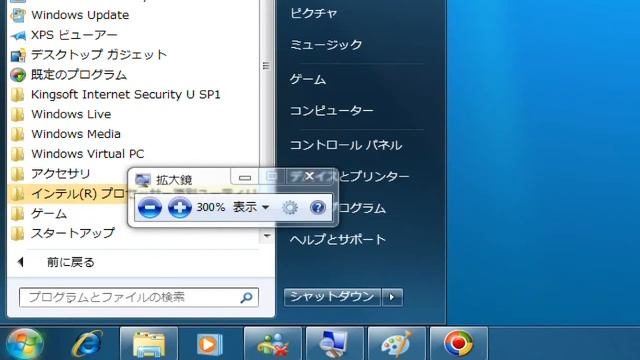Open ゲーム in the right pane

click(308, 79)
